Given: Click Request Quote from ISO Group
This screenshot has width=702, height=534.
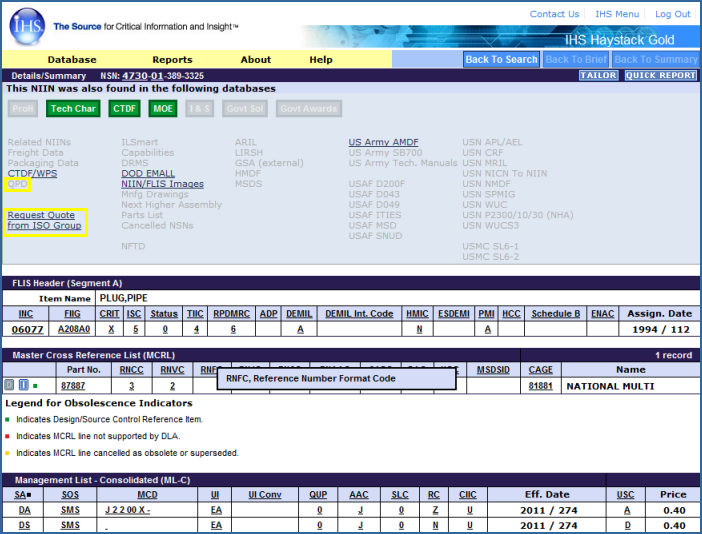Looking at the screenshot, I should (44, 220).
